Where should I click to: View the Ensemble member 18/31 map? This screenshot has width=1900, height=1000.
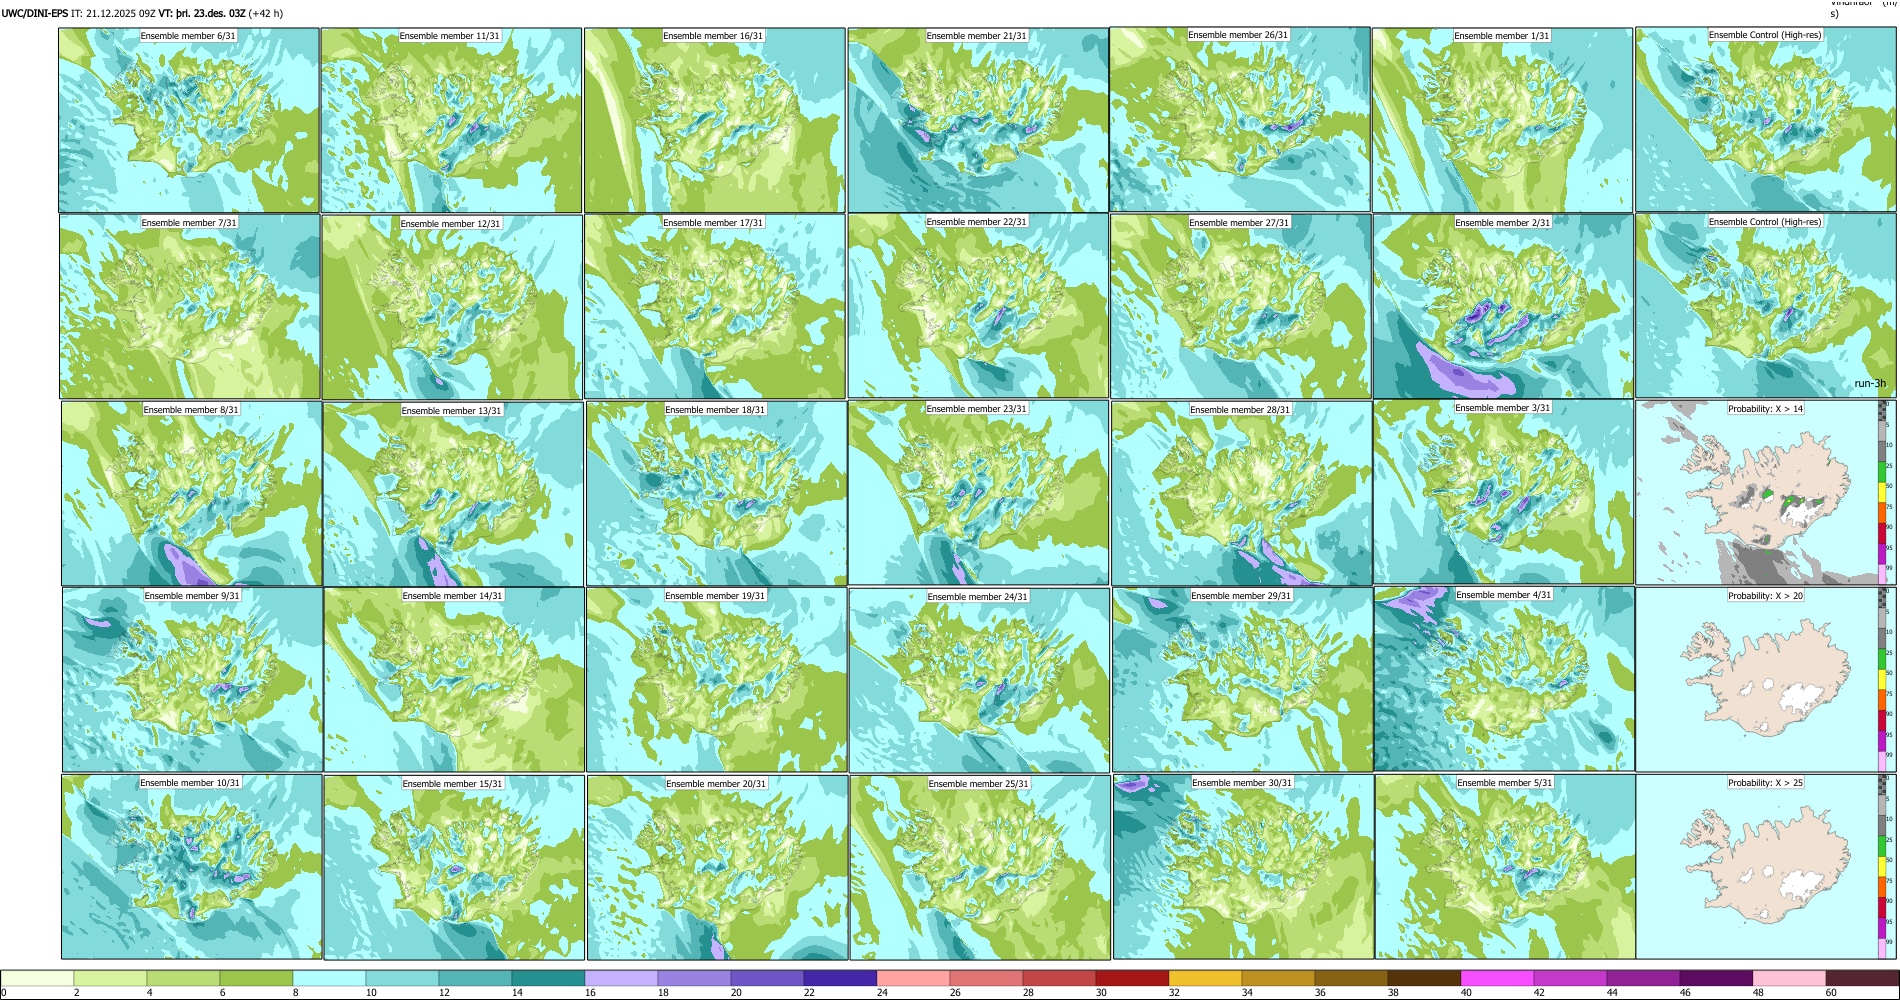point(716,494)
